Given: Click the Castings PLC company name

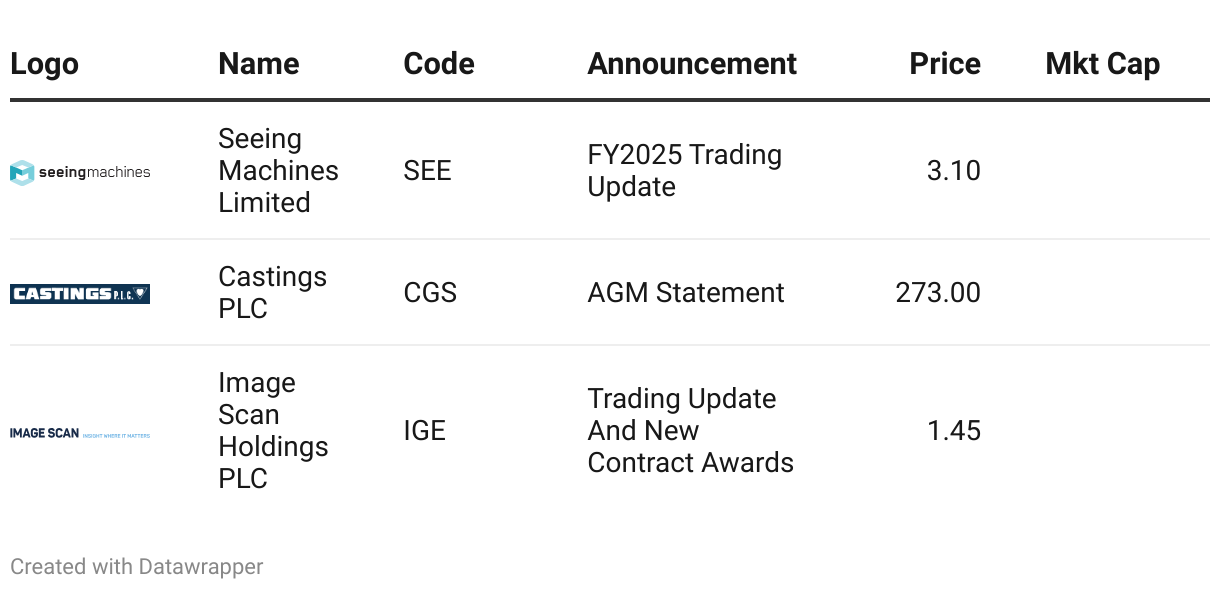Looking at the screenshot, I should click(272, 292).
